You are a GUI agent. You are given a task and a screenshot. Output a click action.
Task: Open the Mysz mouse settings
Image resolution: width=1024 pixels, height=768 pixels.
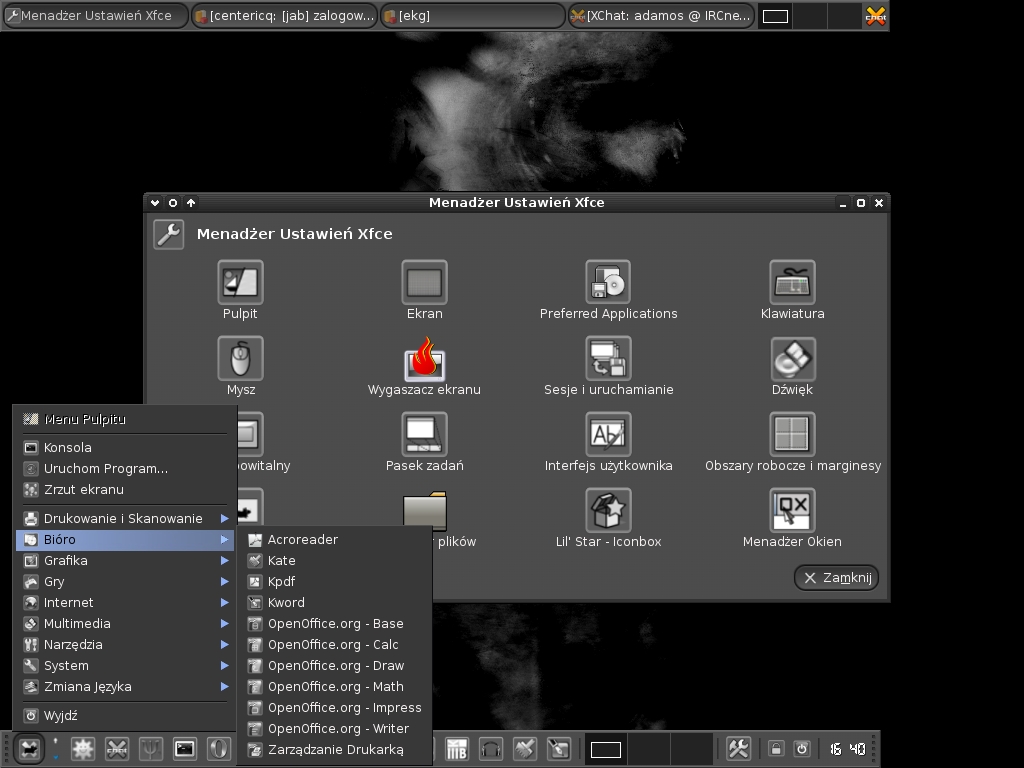[240, 359]
